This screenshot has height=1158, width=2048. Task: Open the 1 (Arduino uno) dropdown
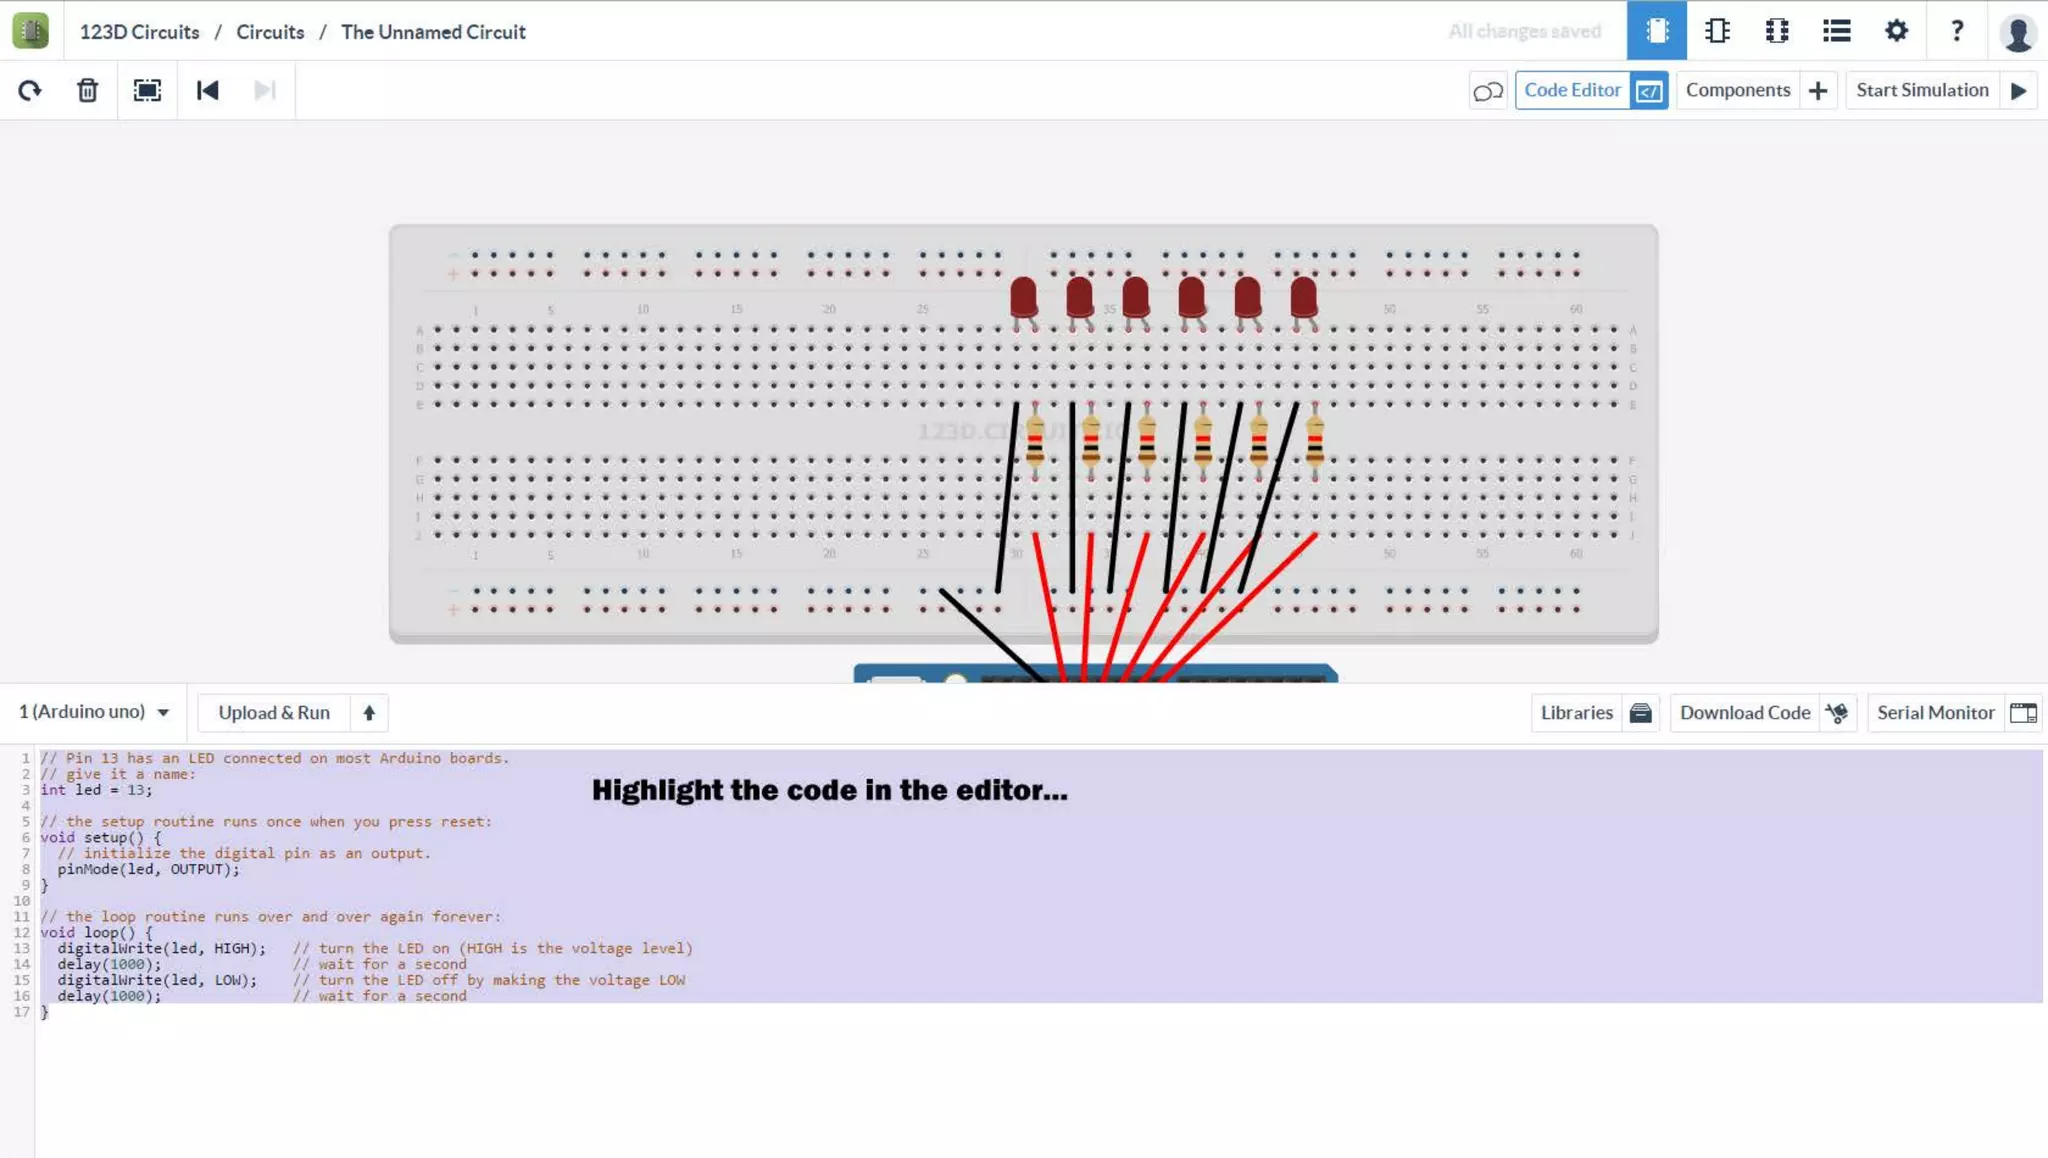click(x=94, y=712)
